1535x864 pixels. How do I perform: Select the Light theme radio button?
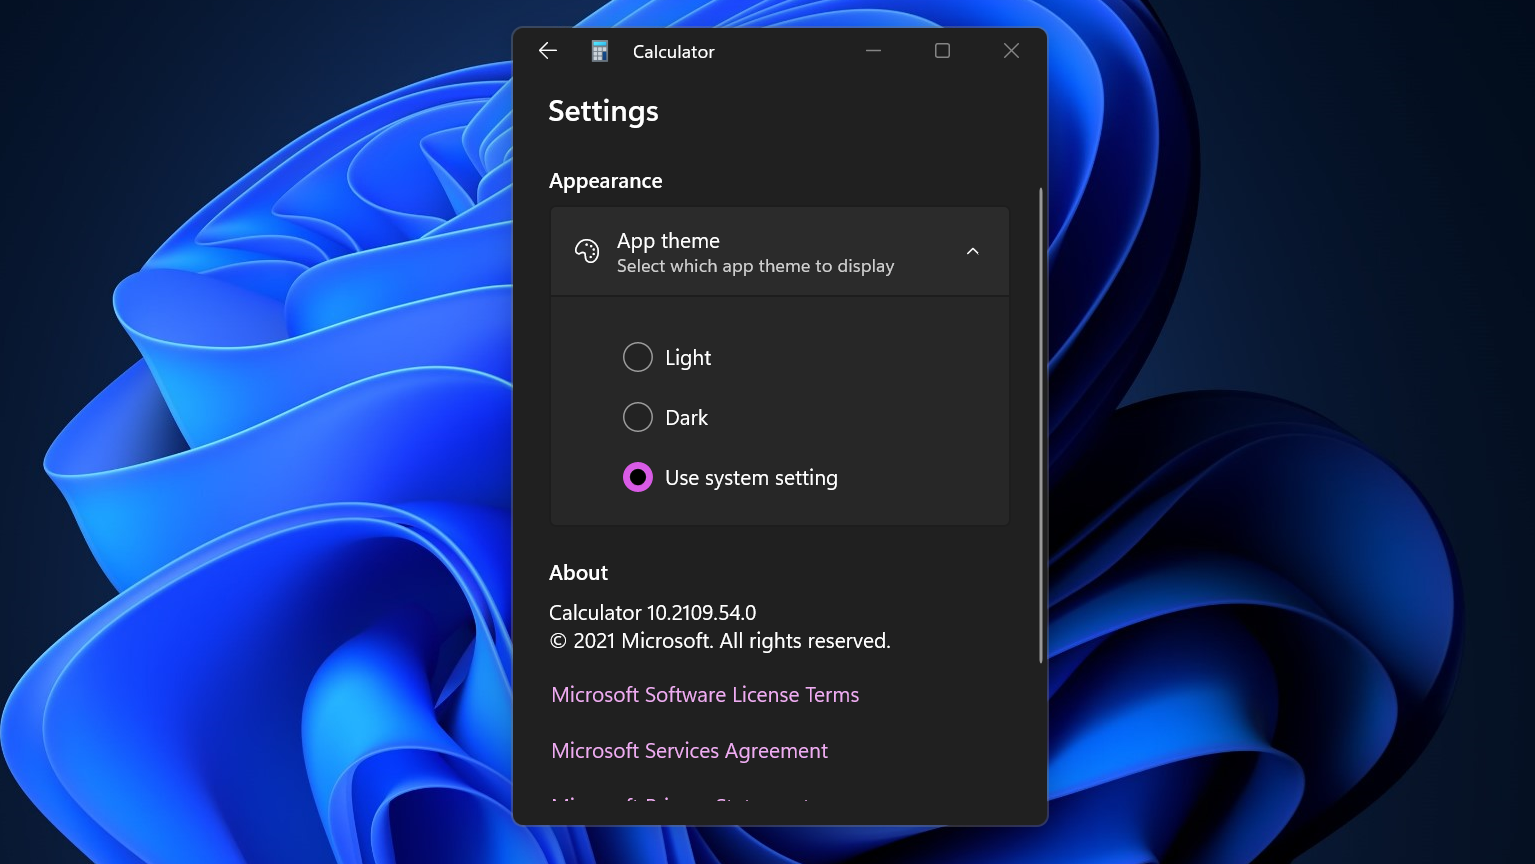pyautogui.click(x=638, y=357)
